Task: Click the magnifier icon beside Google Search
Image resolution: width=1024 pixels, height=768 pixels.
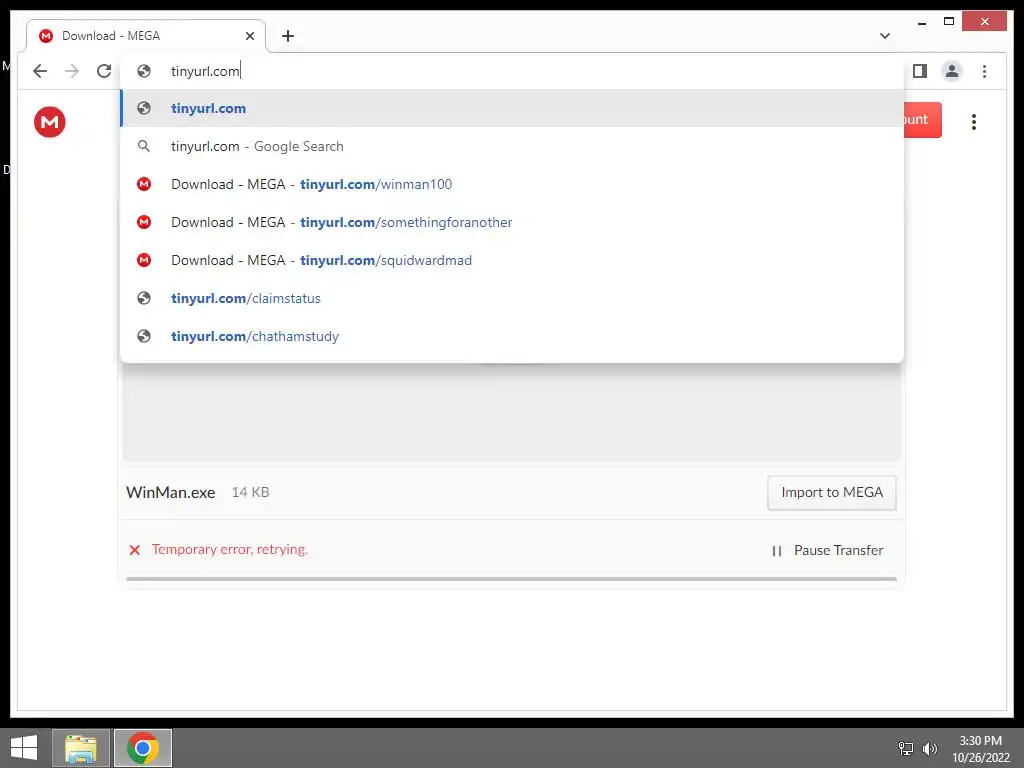Action: pyautogui.click(x=144, y=146)
